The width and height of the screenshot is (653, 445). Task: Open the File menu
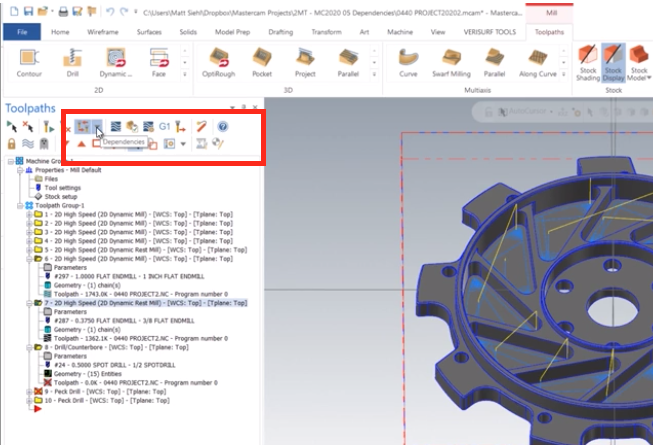22,32
